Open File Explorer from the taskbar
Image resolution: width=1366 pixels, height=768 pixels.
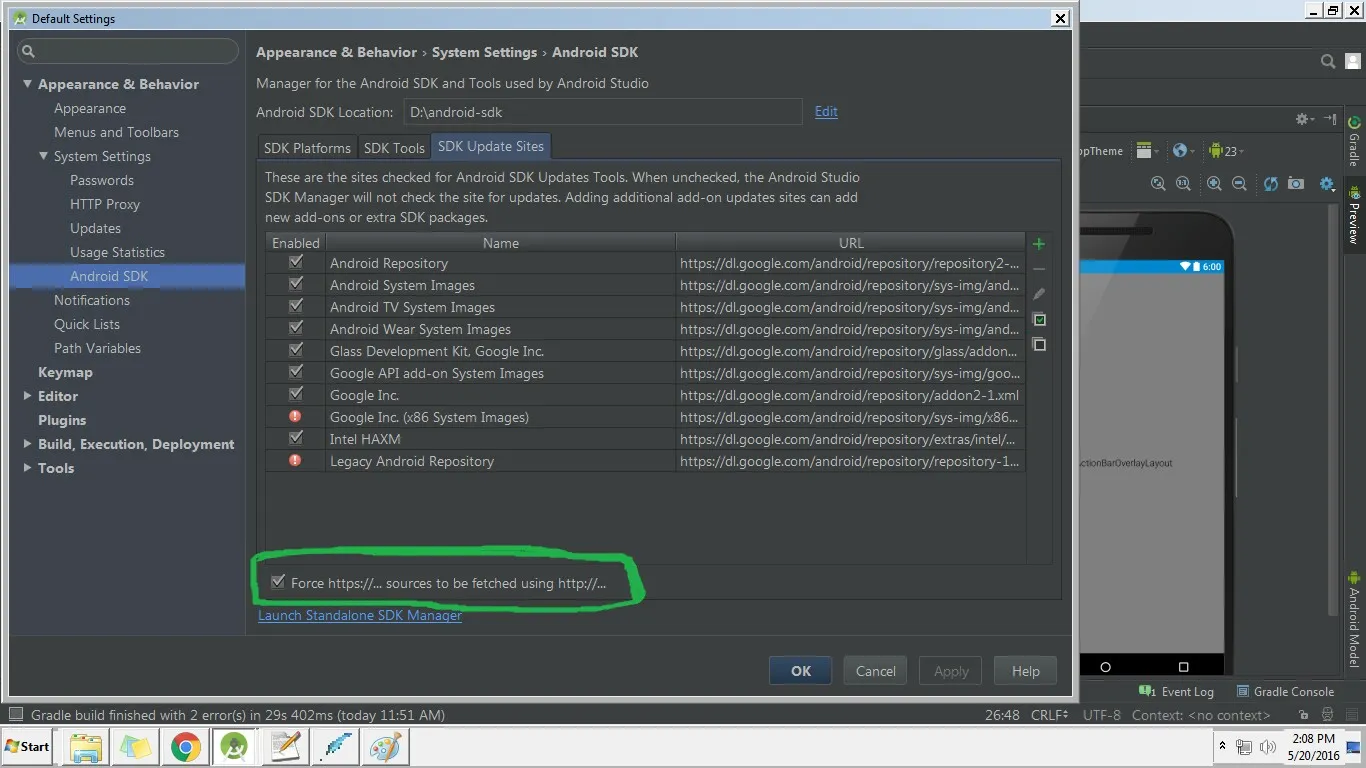[x=86, y=746]
